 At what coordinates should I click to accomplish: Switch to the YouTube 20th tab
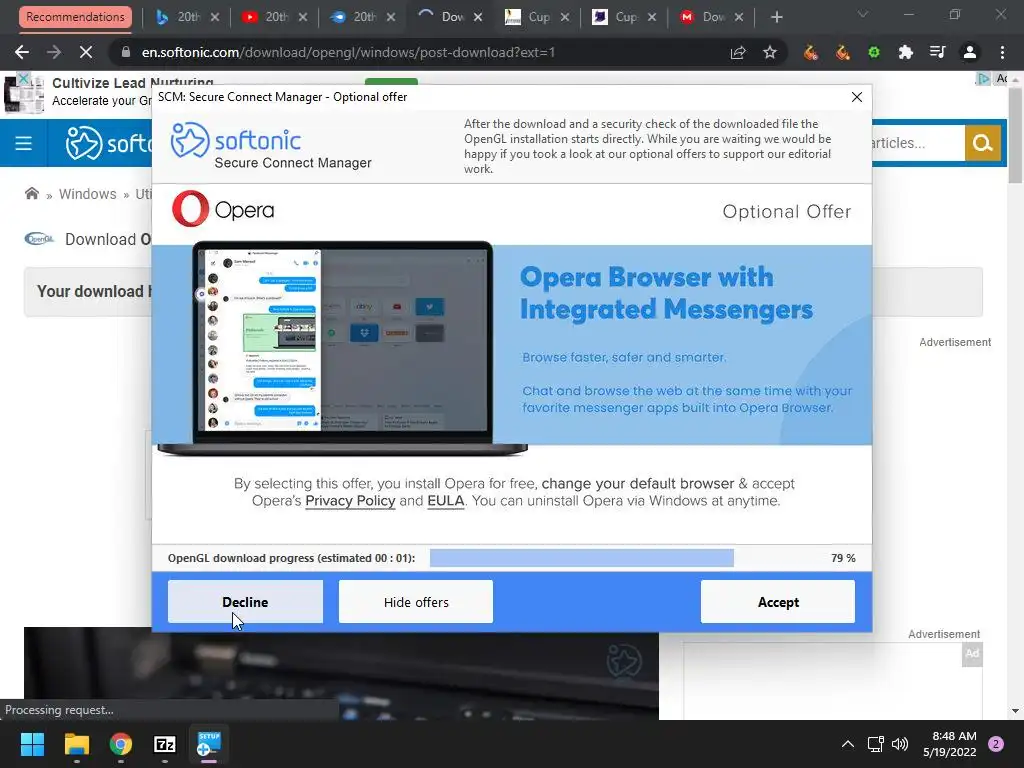266,17
